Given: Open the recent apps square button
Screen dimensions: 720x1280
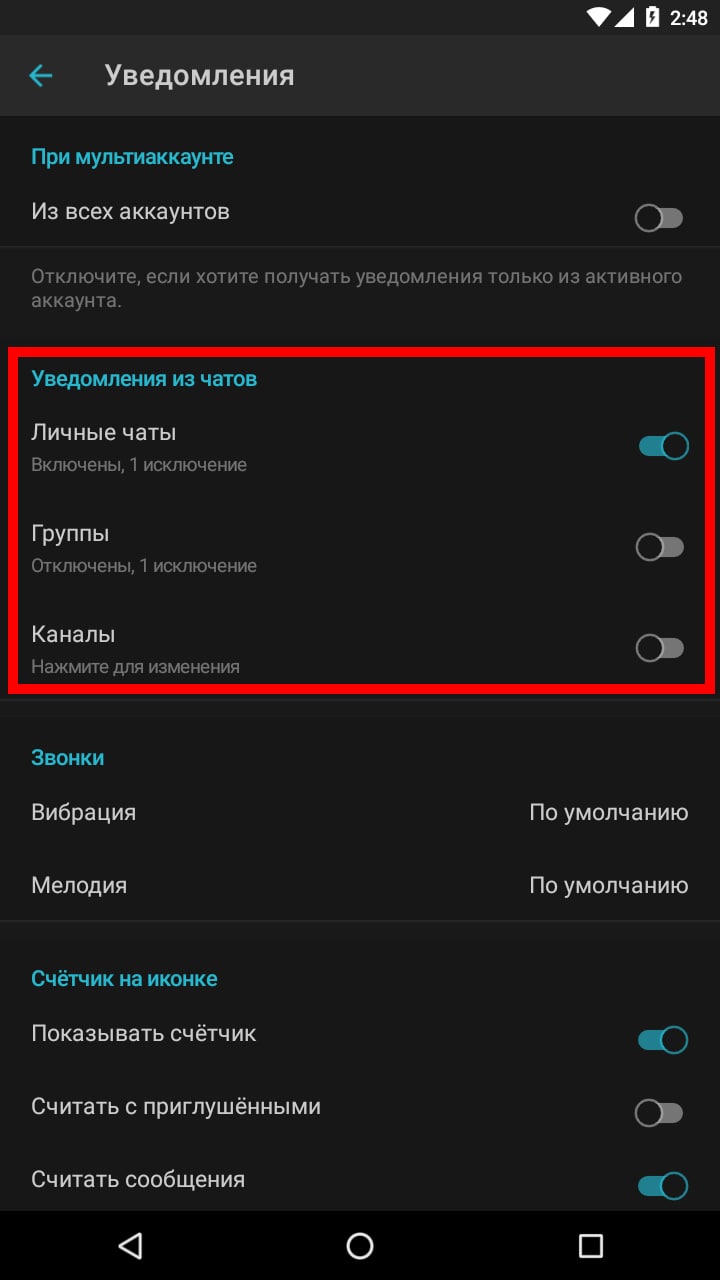Looking at the screenshot, I should tap(590, 1245).
